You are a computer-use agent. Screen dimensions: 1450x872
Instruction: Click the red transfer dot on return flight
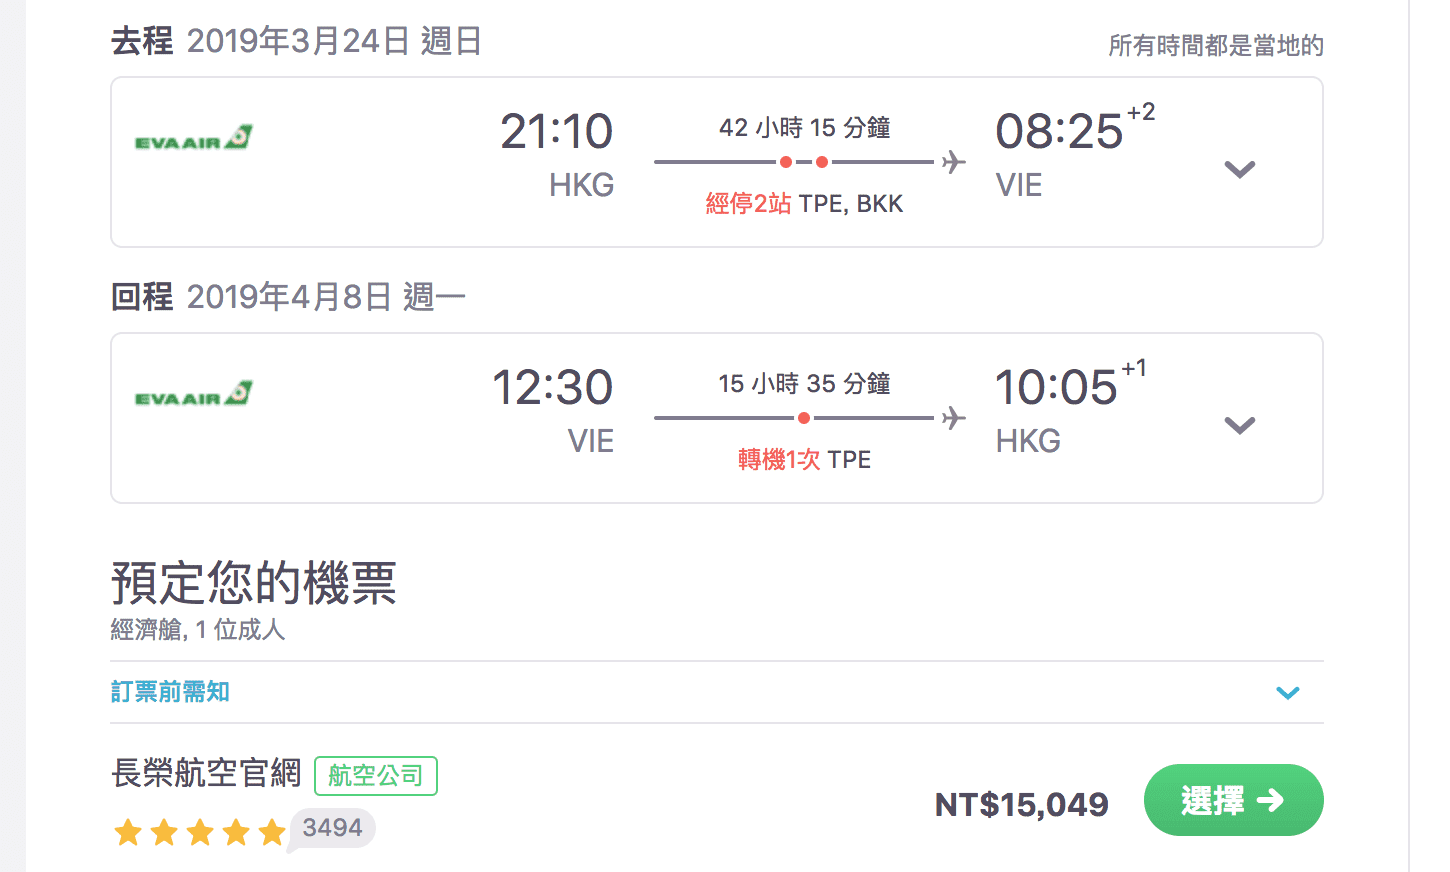804,418
